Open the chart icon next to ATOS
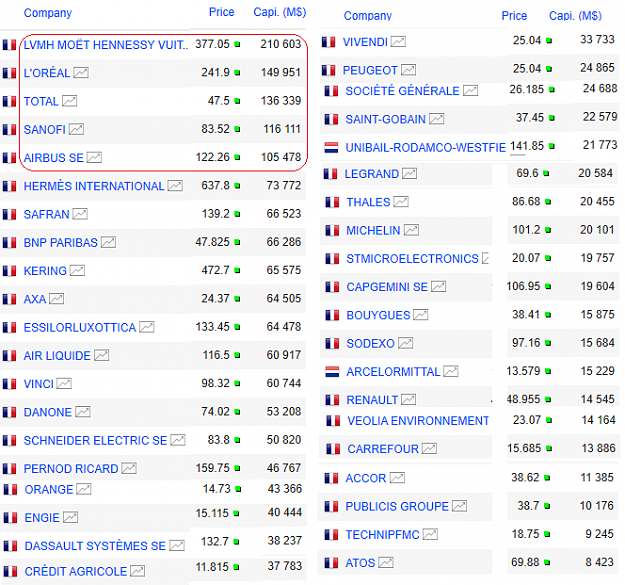This screenshot has height=585, width=625. pyautogui.click(x=386, y=563)
